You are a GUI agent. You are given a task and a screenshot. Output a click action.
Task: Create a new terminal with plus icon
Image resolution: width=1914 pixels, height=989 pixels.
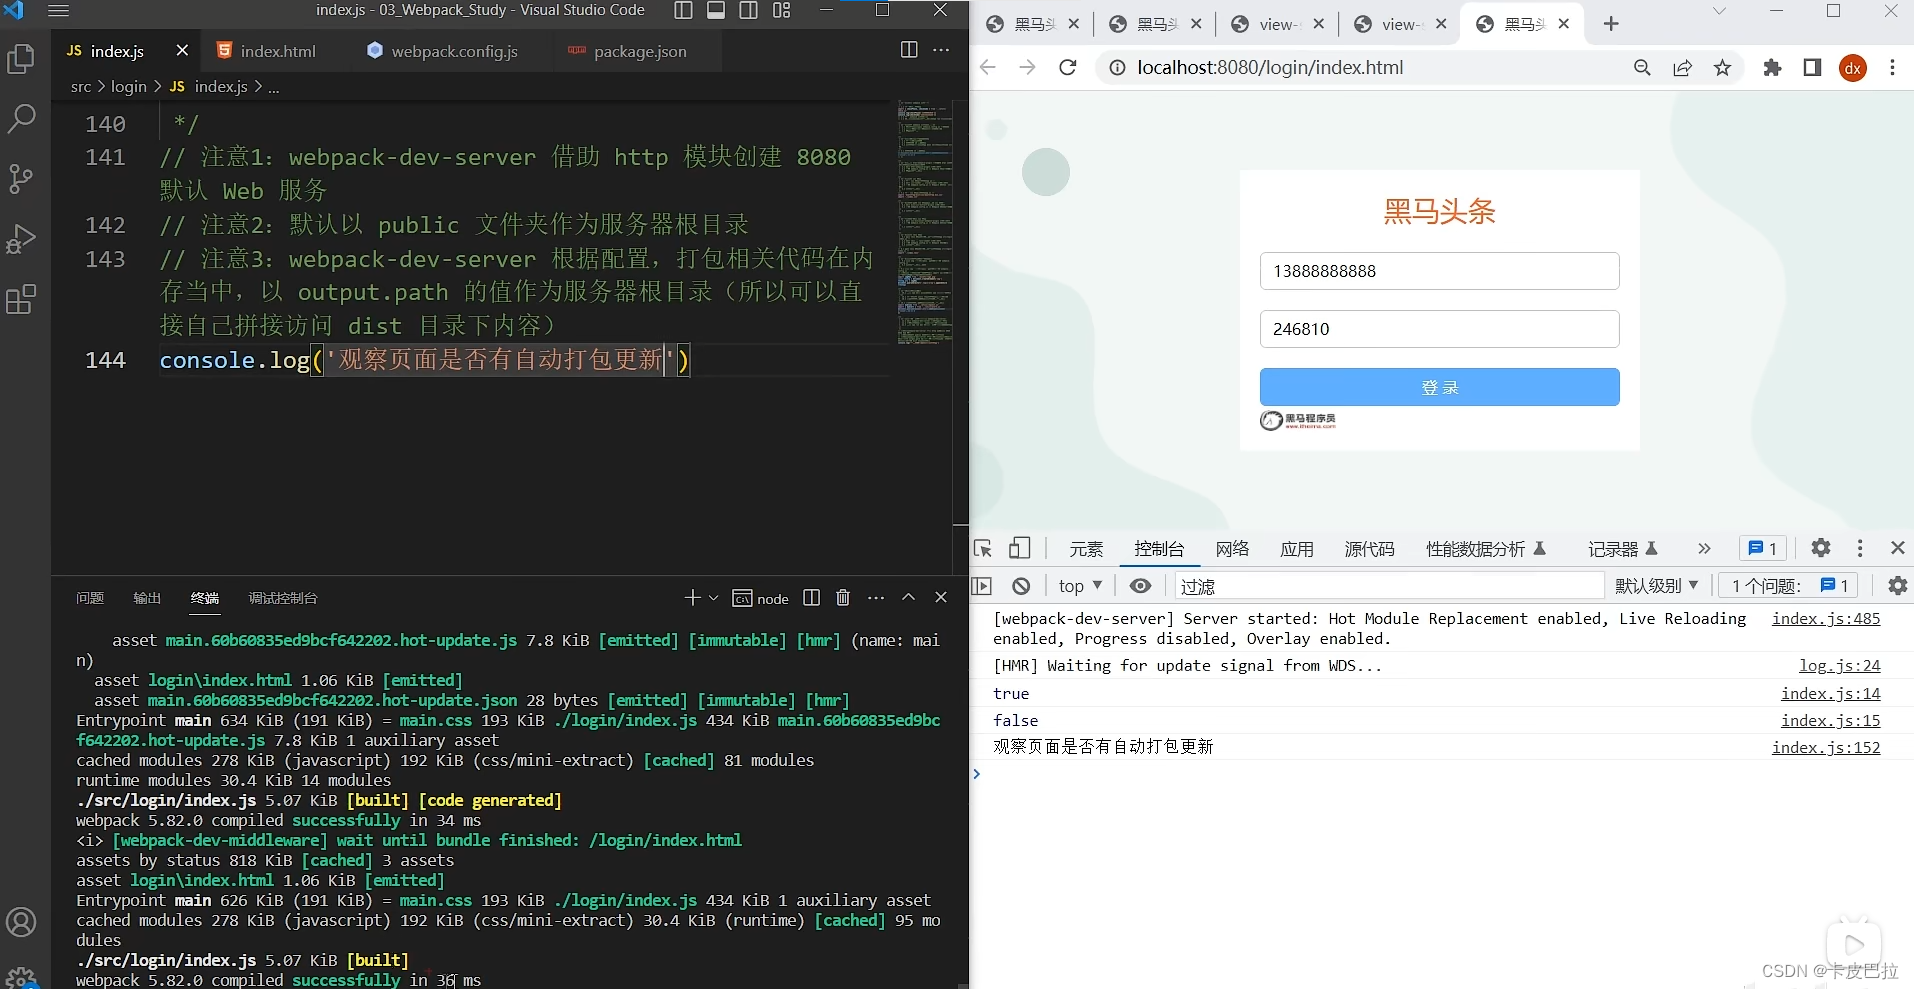tap(692, 598)
